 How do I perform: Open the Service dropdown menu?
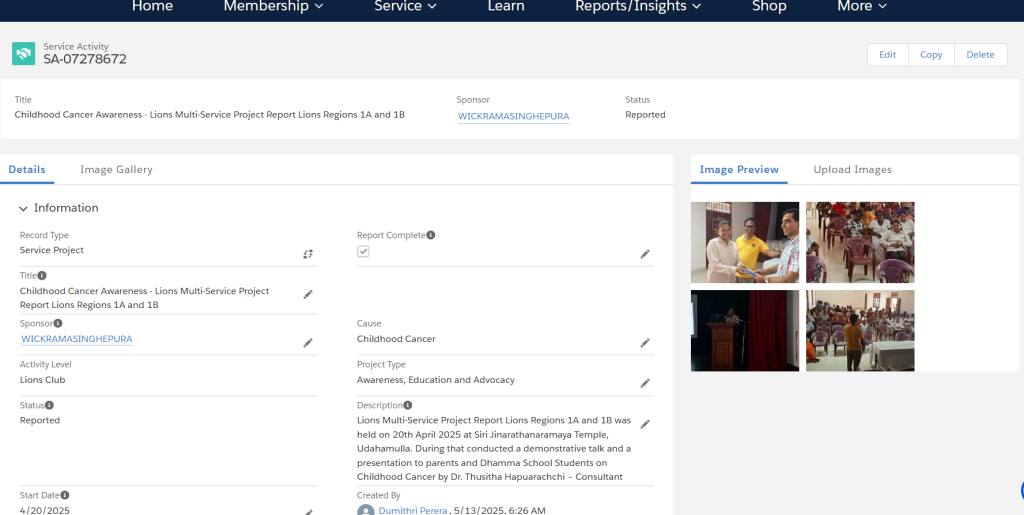406,7
